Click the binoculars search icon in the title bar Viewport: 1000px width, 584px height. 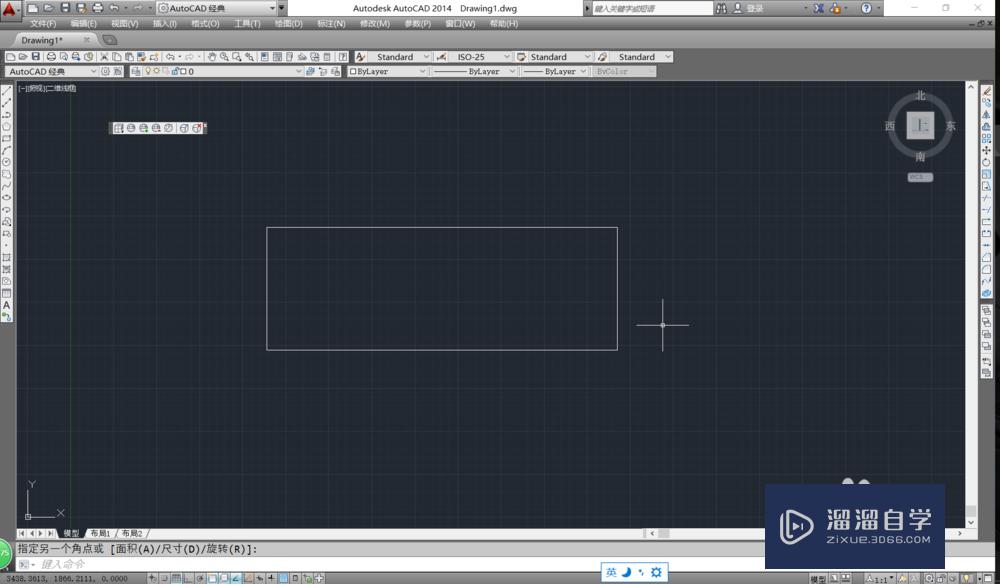(x=721, y=8)
